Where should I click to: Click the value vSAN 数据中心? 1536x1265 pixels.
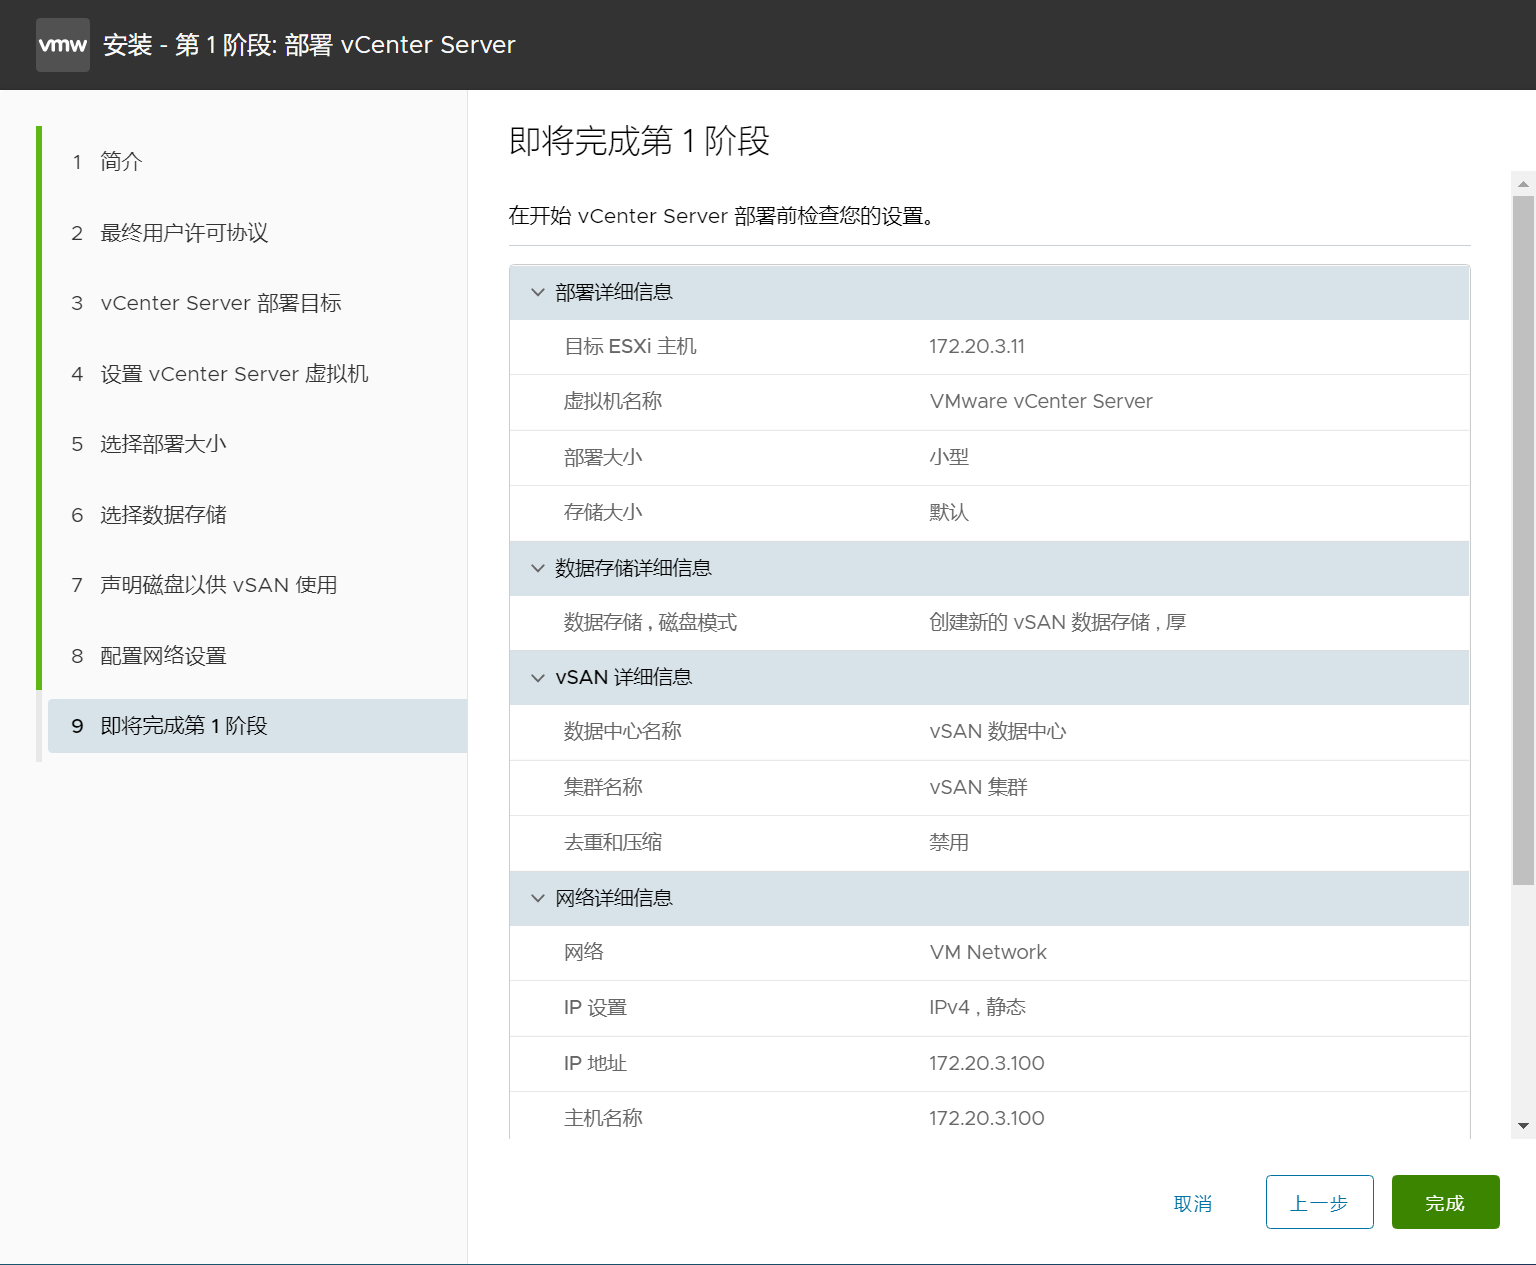tap(998, 732)
